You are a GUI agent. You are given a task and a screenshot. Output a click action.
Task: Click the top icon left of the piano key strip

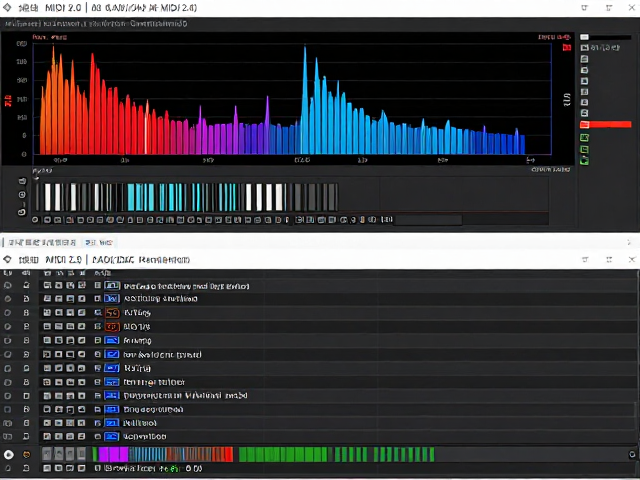pyautogui.click(x=22, y=181)
